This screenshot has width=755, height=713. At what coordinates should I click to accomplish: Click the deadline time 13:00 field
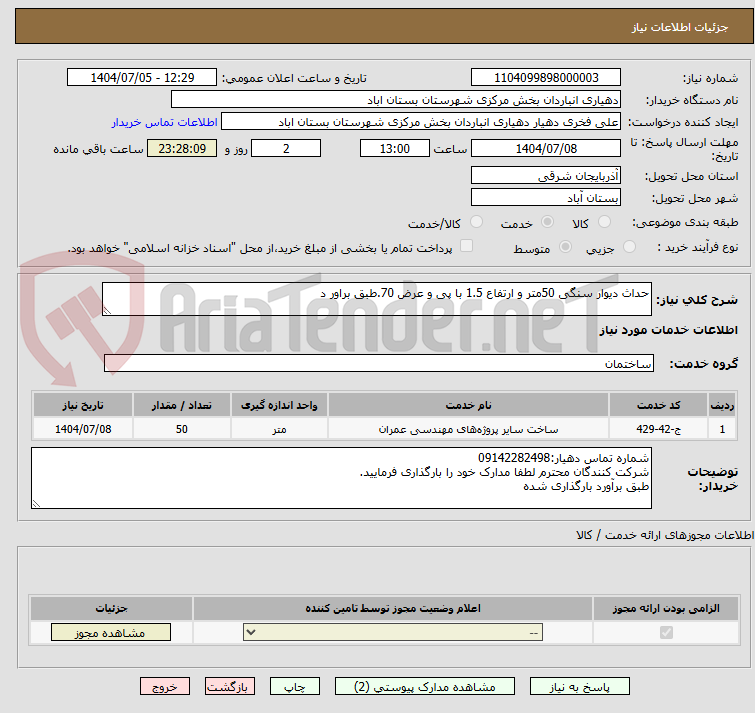point(395,148)
